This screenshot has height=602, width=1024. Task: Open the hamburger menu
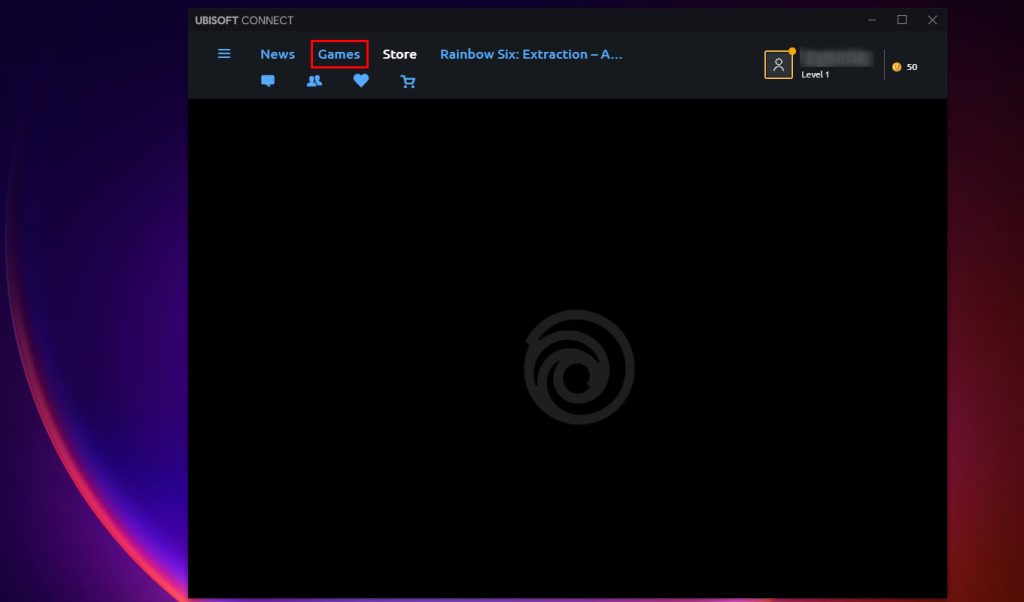tap(224, 54)
